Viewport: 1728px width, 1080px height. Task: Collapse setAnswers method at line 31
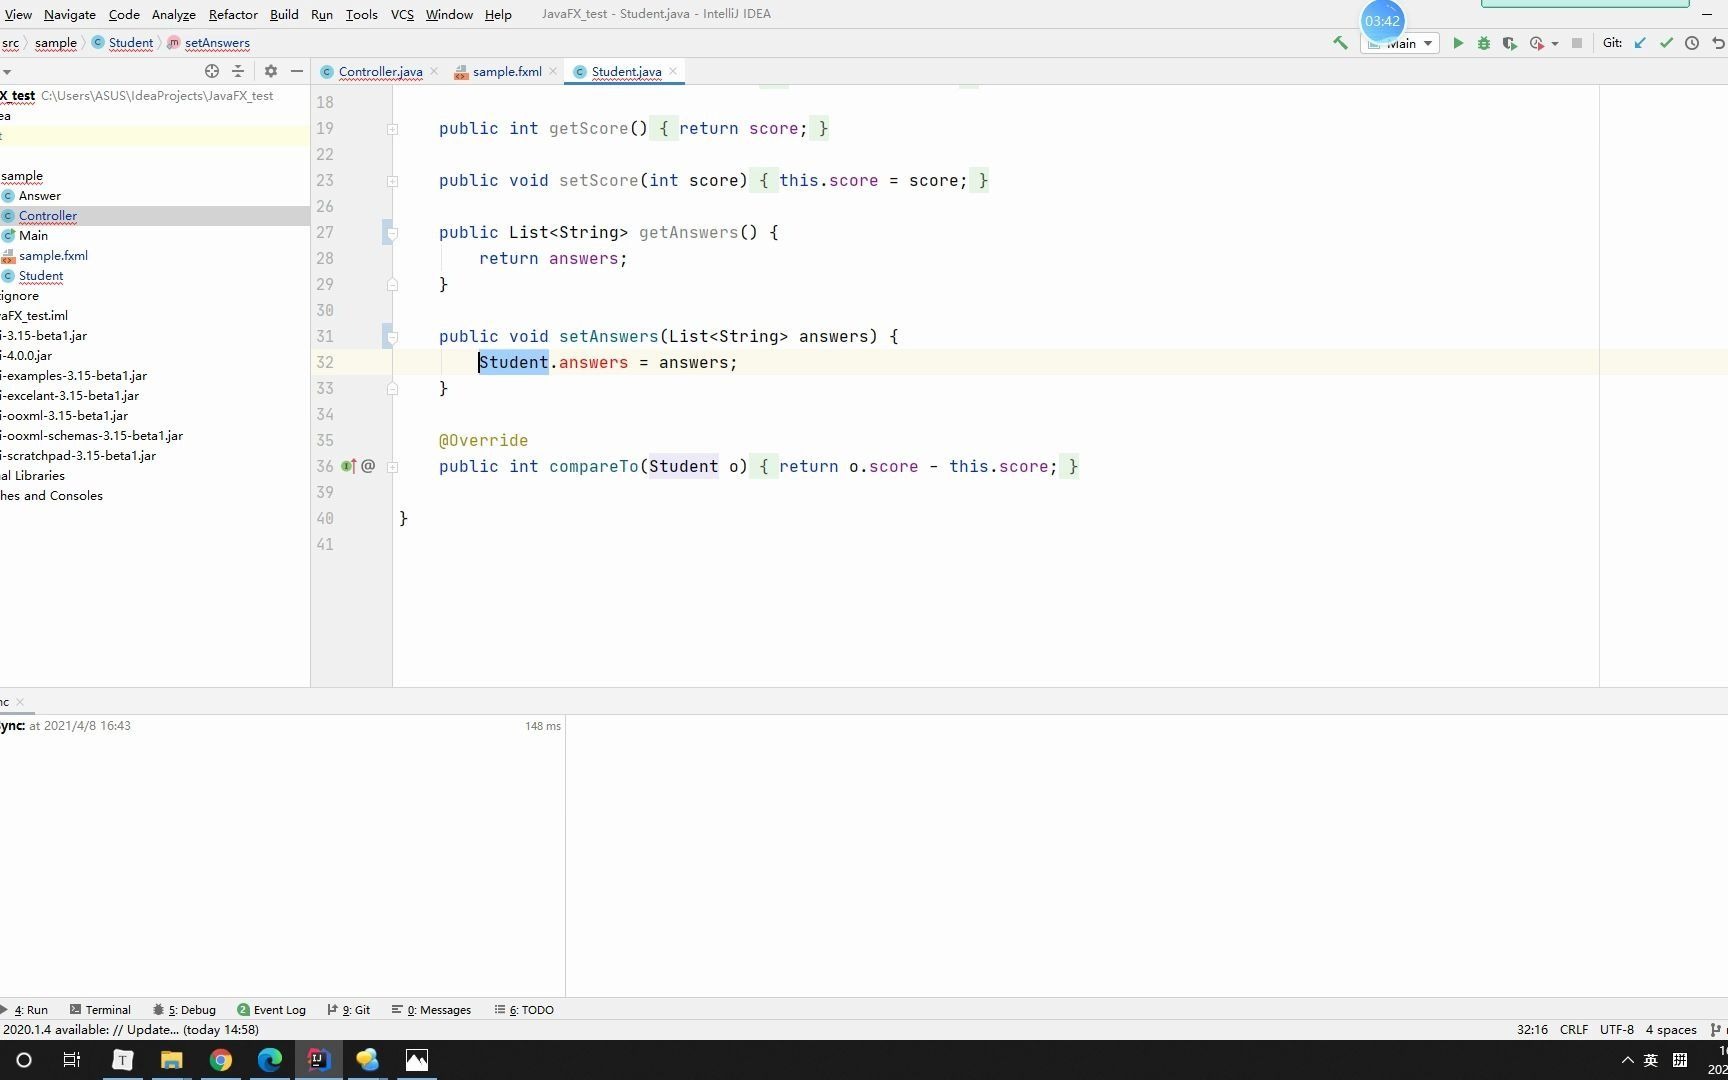pos(392,337)
